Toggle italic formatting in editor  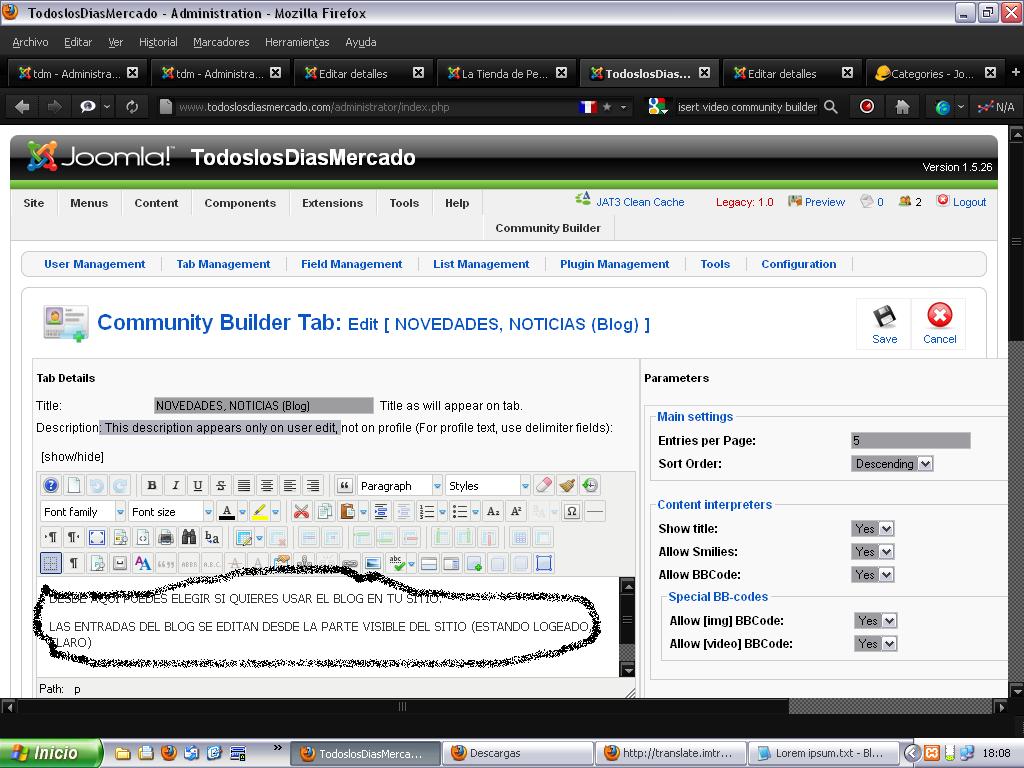[175, 485]
